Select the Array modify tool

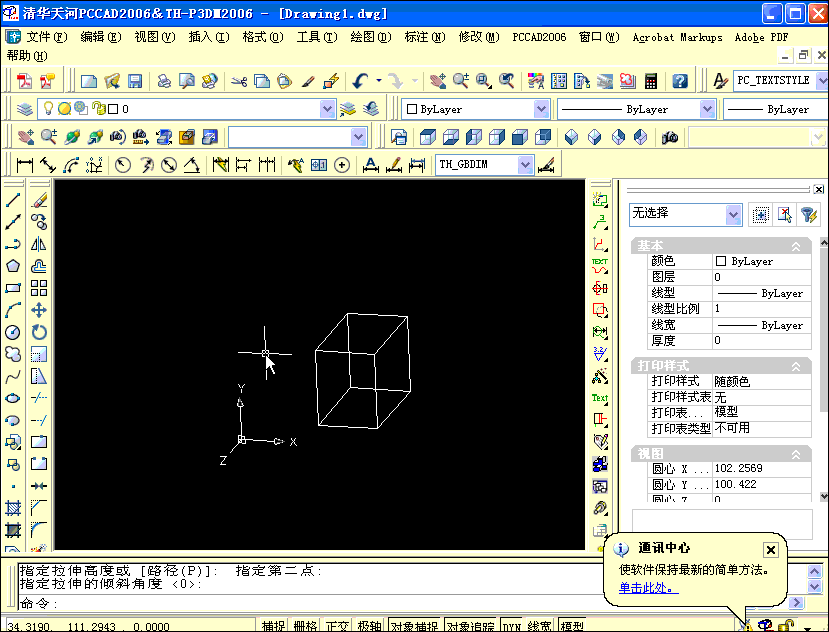(39, 288)
